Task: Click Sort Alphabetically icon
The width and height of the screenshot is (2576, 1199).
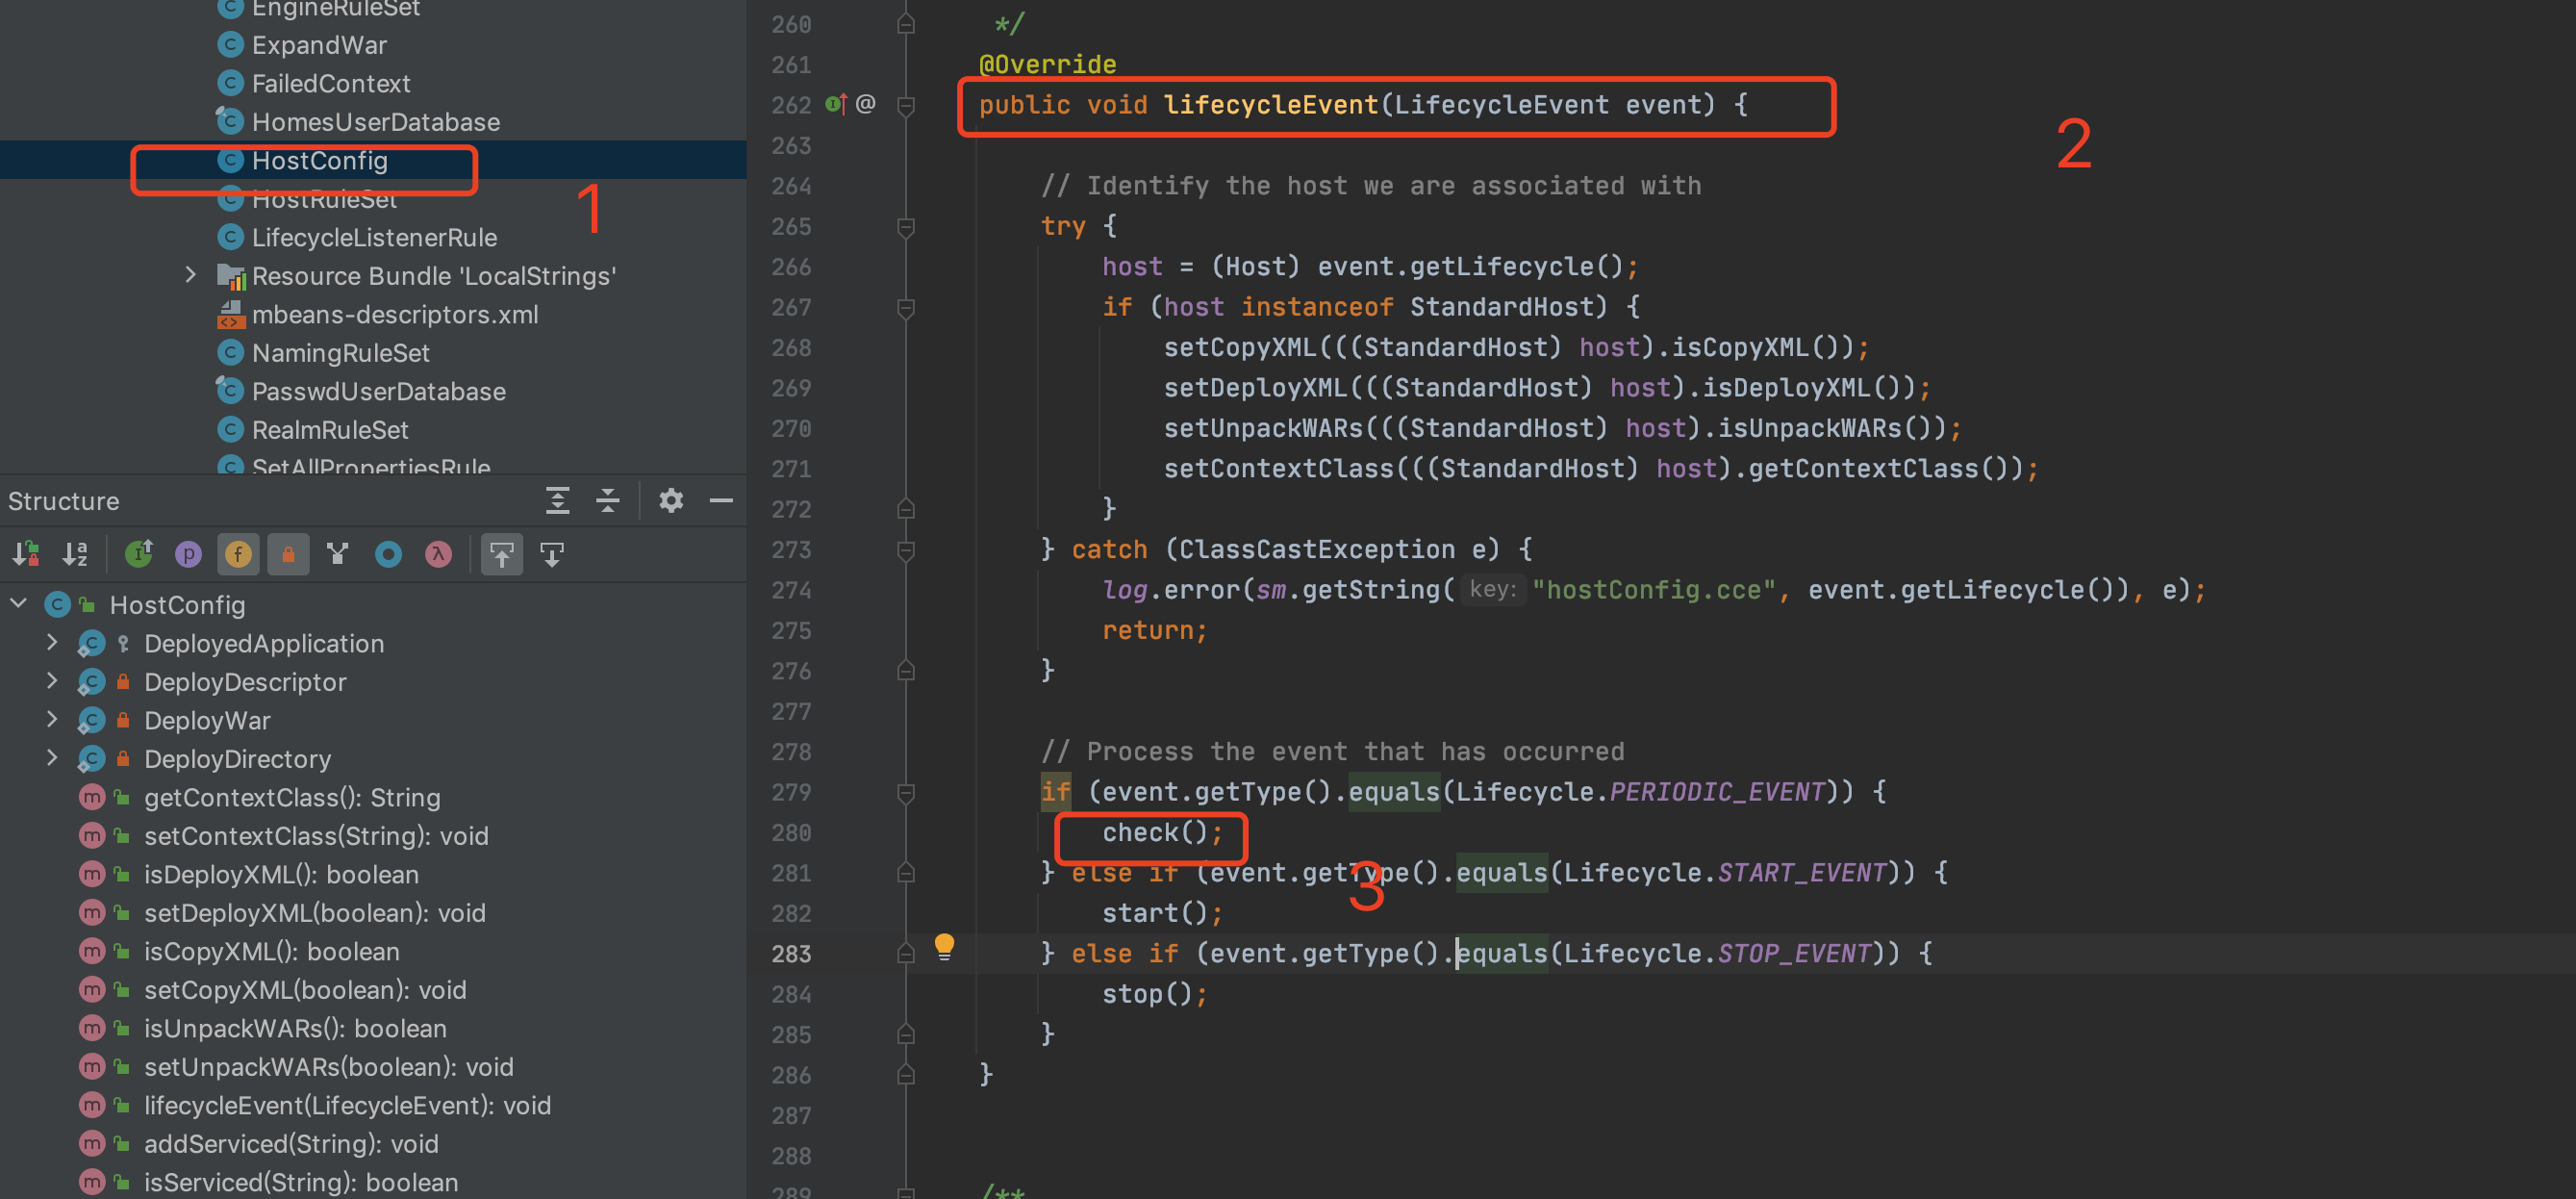Action: (76, 553)
